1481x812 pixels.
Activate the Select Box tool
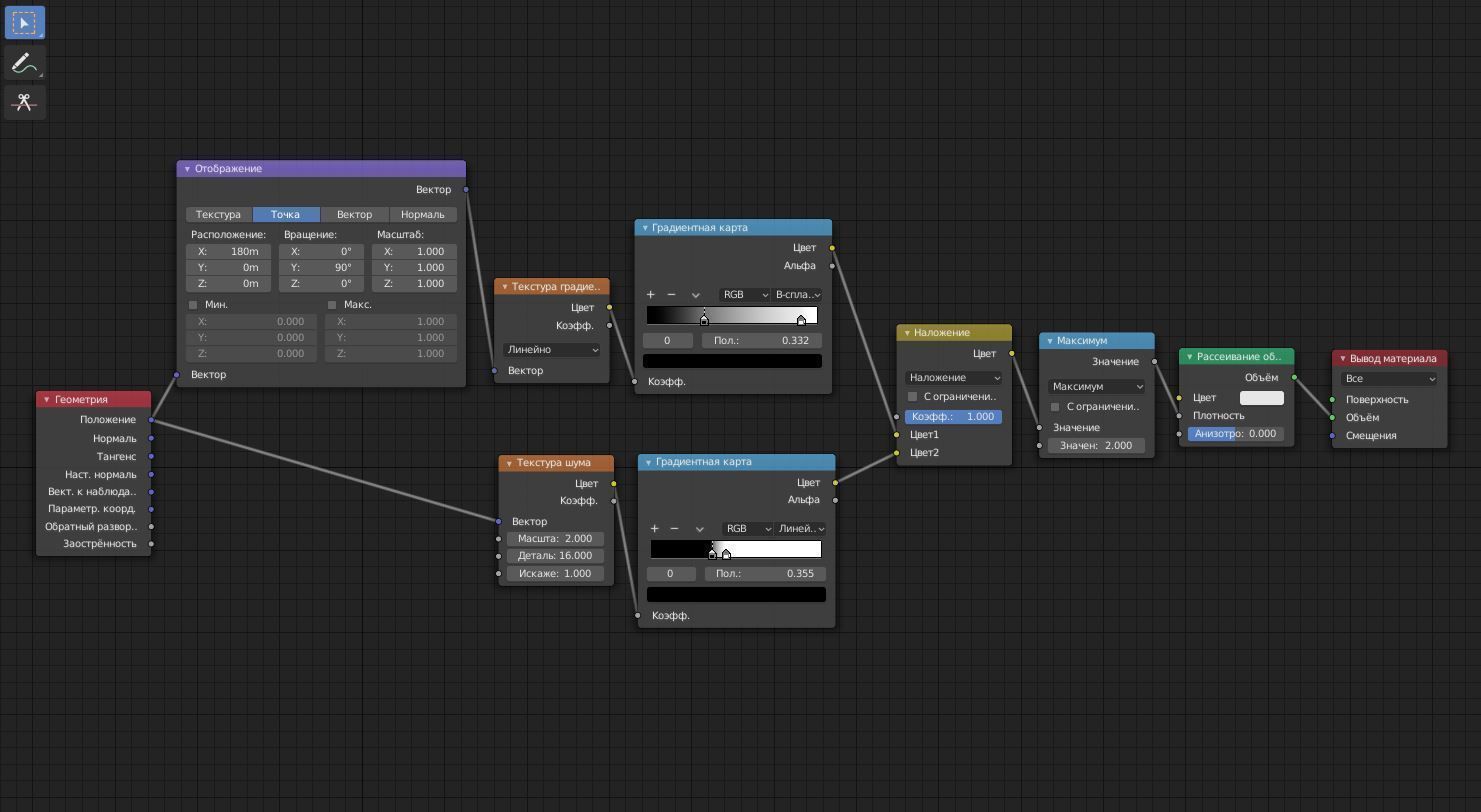tap(24, 22)
